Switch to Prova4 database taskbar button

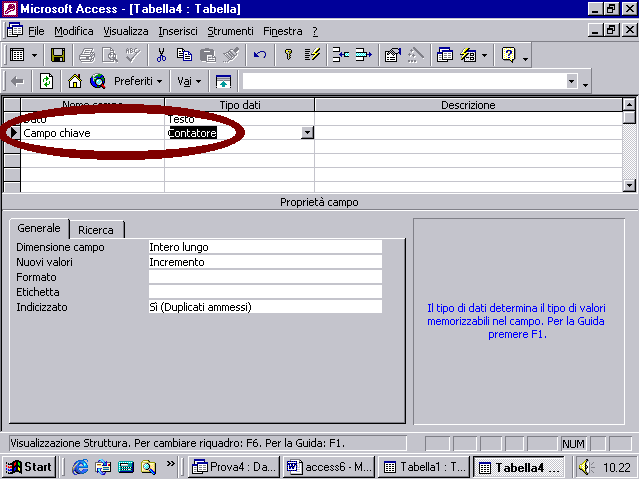pos(234,467)
